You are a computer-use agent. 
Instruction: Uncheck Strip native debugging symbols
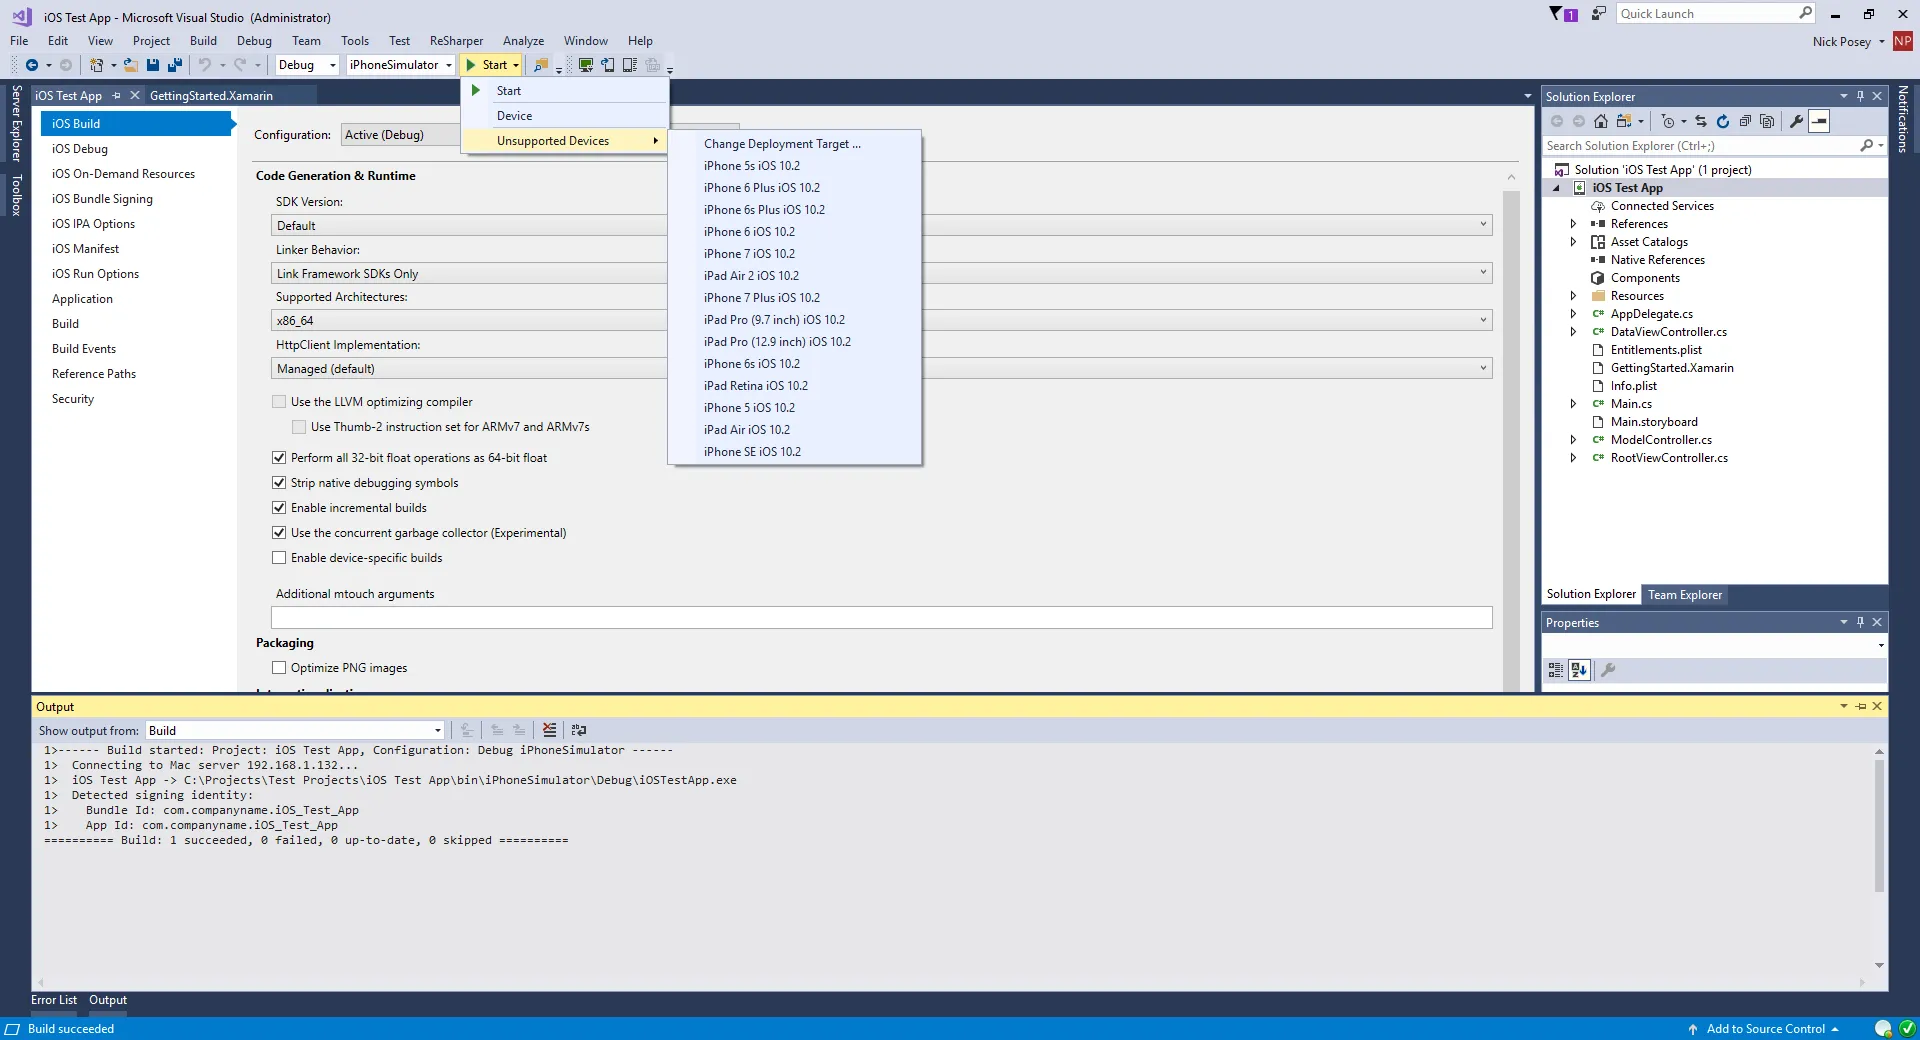pyautogui.click(x=279, y=483)
